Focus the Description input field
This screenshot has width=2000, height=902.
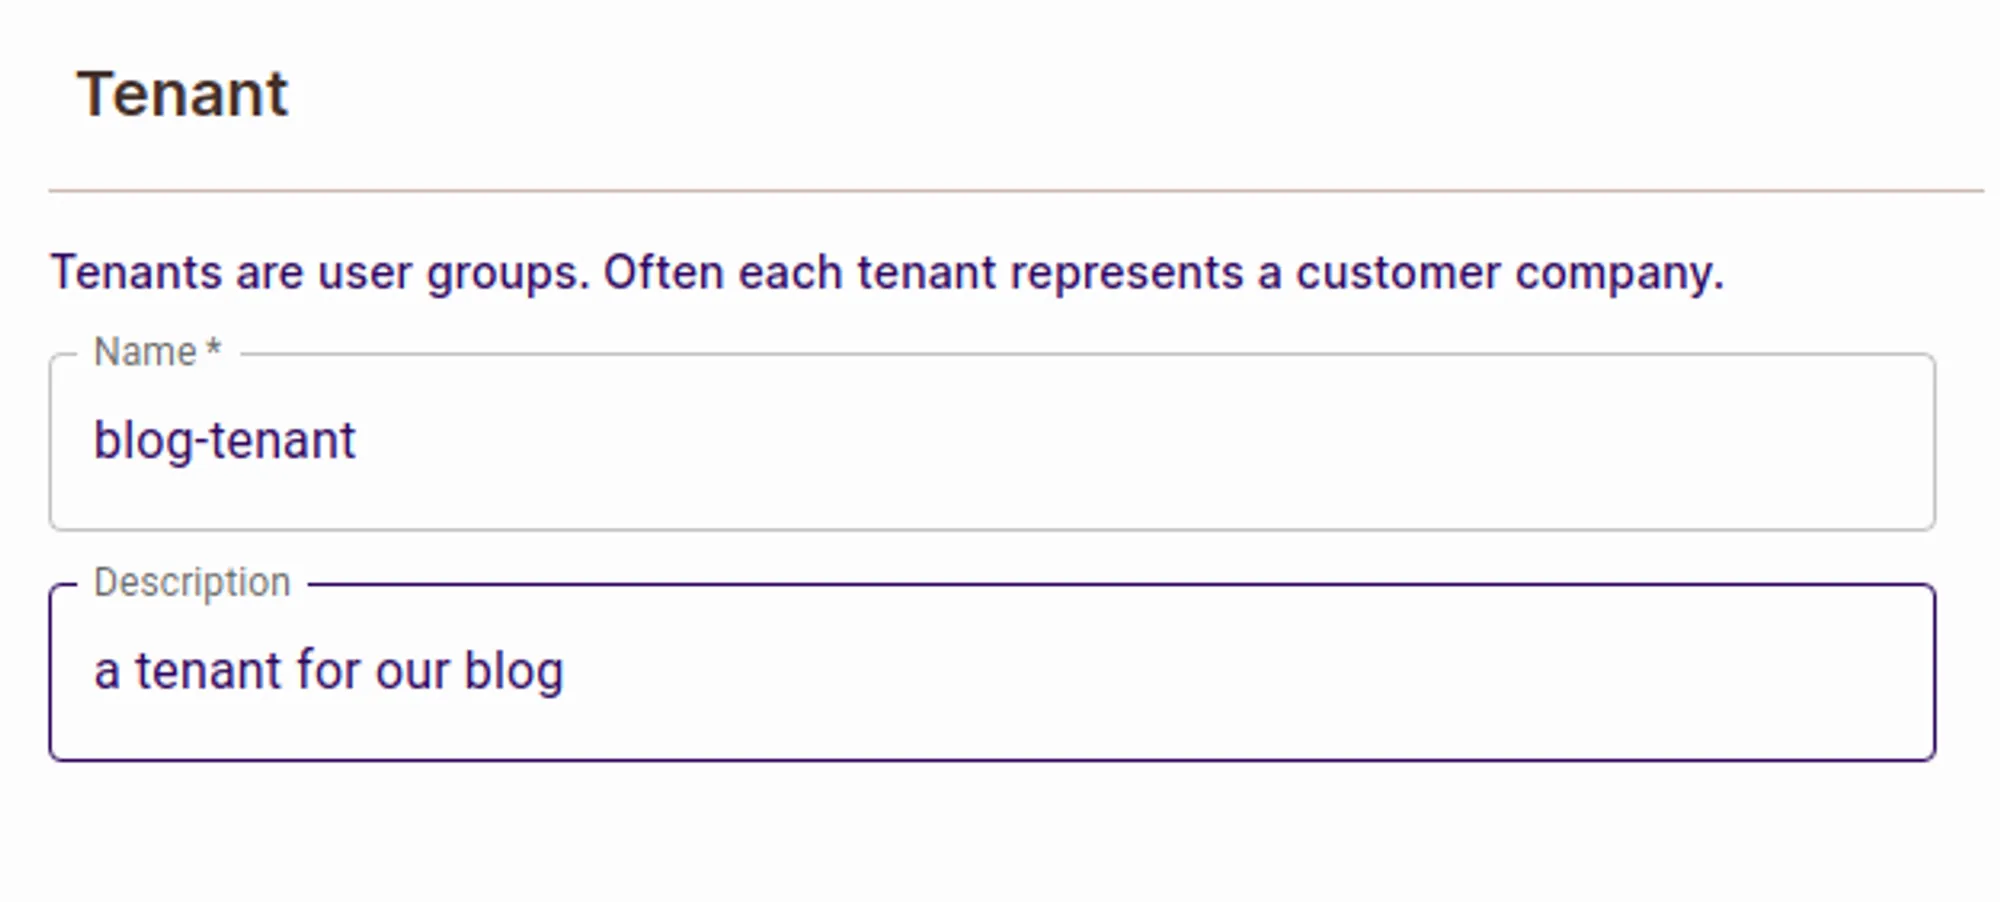point(990,672)
